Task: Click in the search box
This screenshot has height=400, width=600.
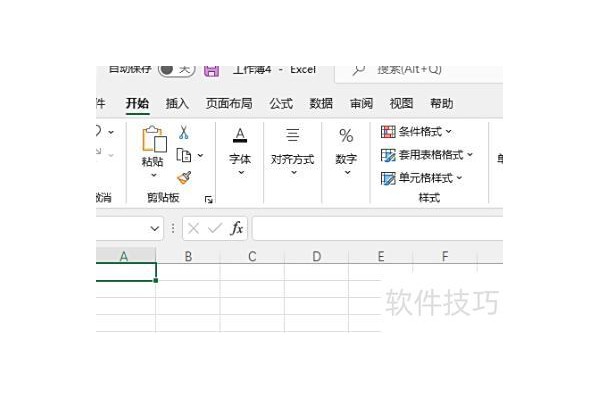Action: click(419, 73)
